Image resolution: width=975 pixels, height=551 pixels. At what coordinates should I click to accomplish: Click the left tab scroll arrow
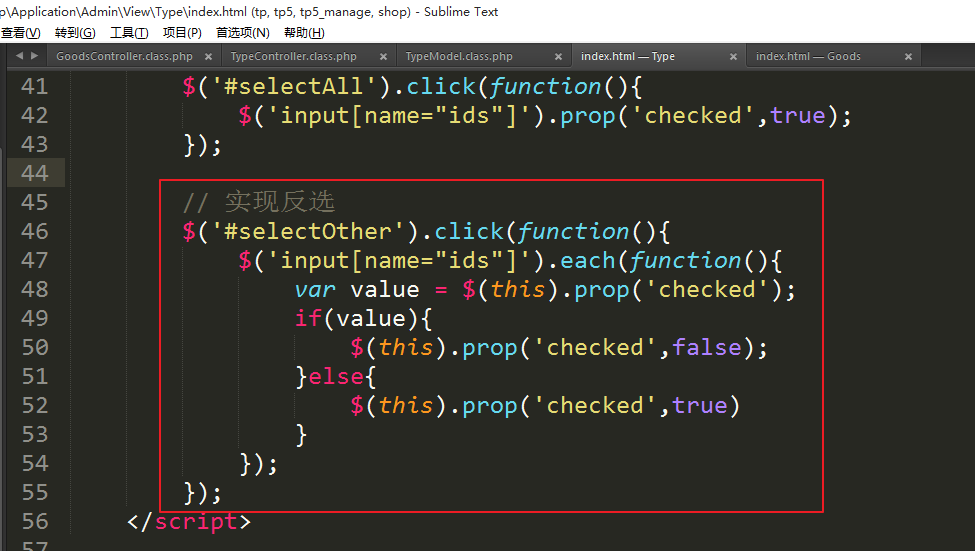20,56
